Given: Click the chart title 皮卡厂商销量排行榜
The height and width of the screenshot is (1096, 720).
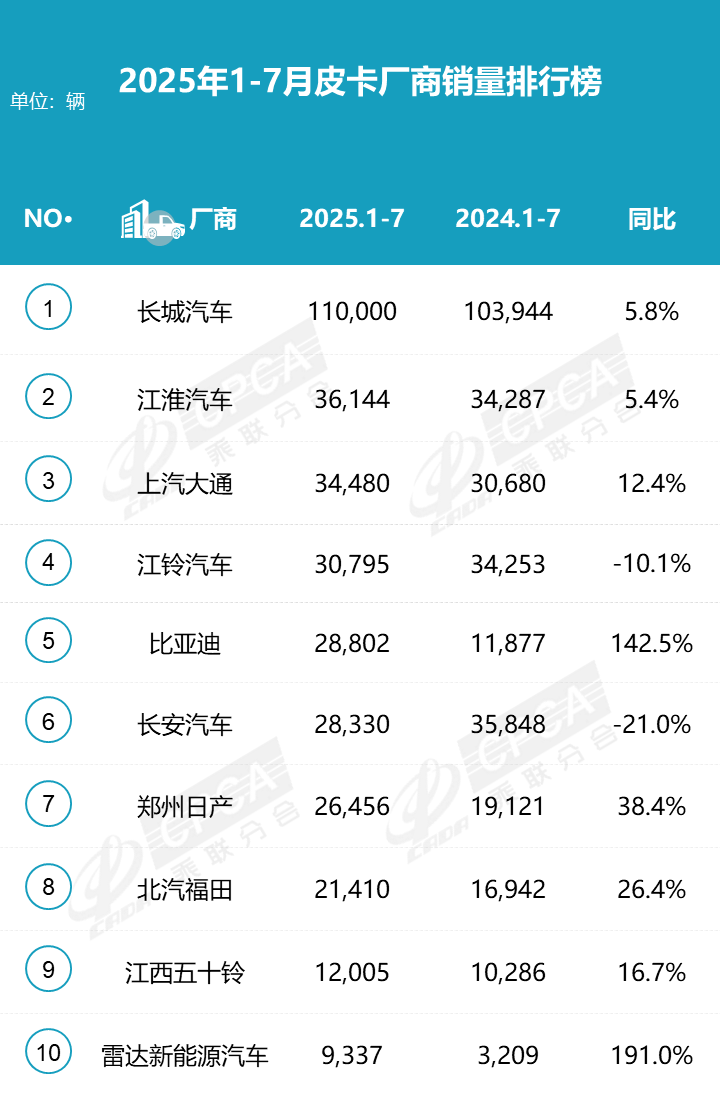Looking at the screenshot, I should tap(360, 82).
